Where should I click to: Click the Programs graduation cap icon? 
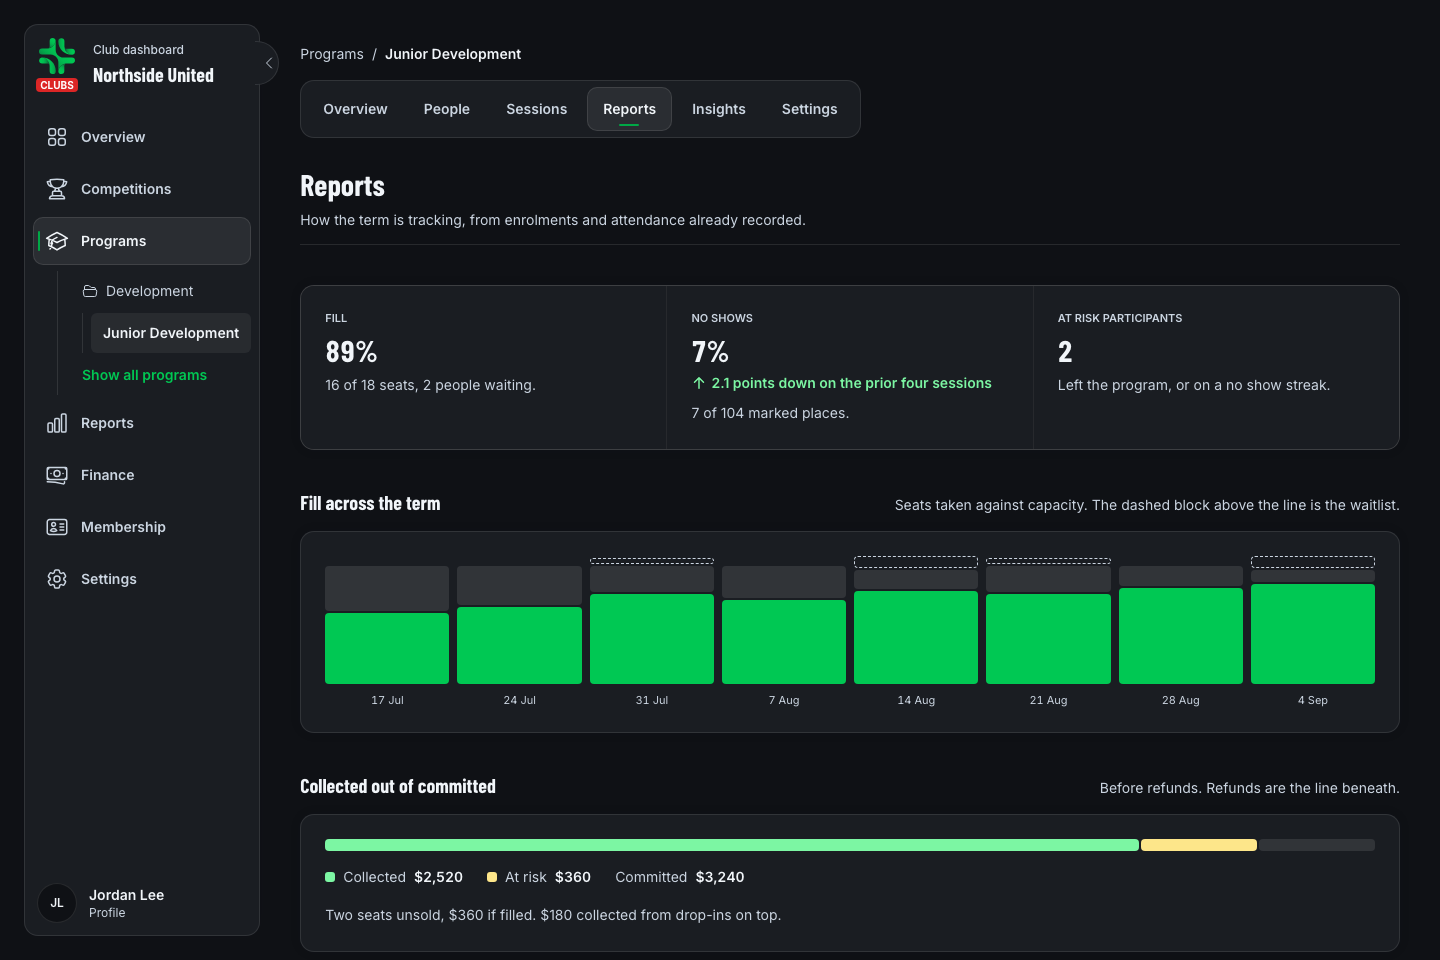[x=57, y=241]
